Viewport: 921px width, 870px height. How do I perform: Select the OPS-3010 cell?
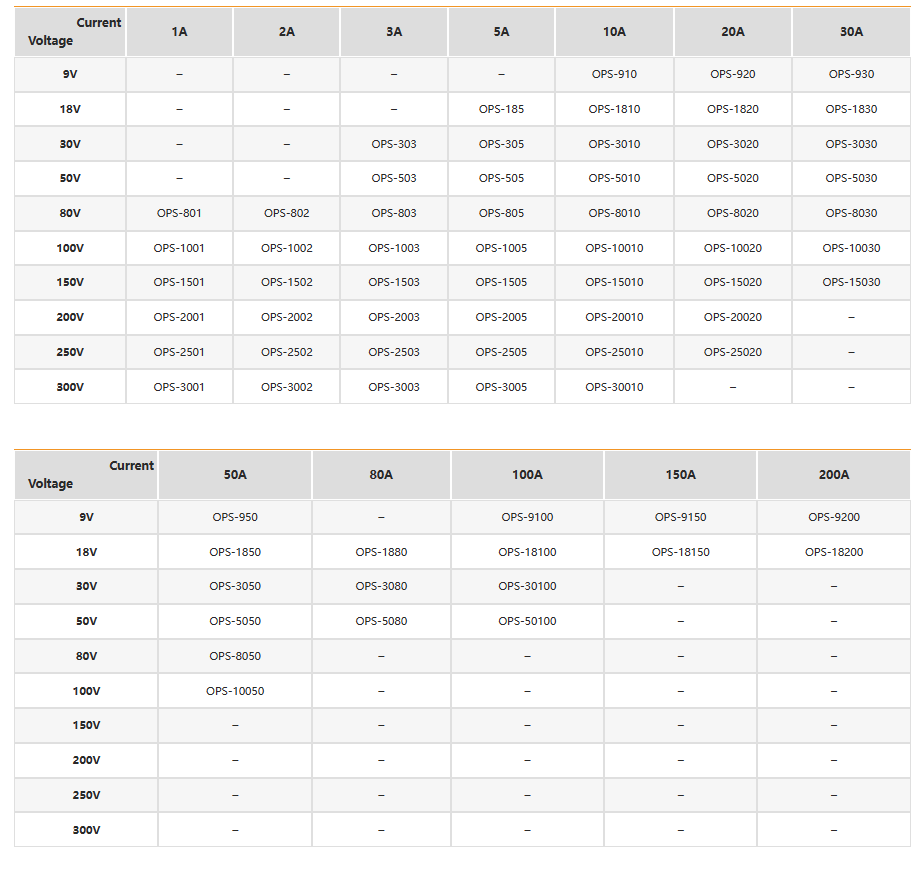[x=614, y=144]
